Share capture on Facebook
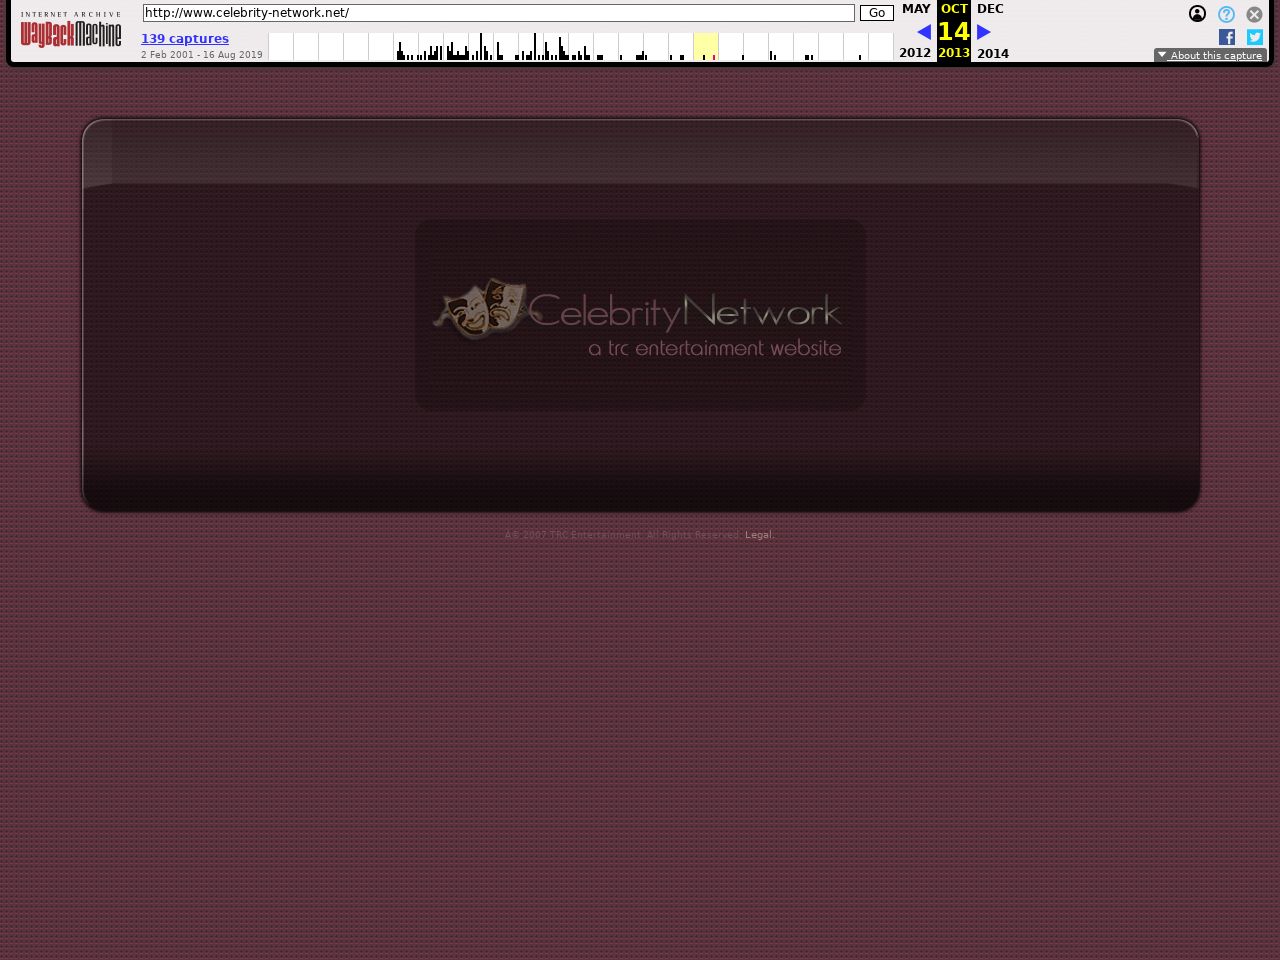Image resolution: width=1280 pixels, height=960 pixels. click(1227, 37)
